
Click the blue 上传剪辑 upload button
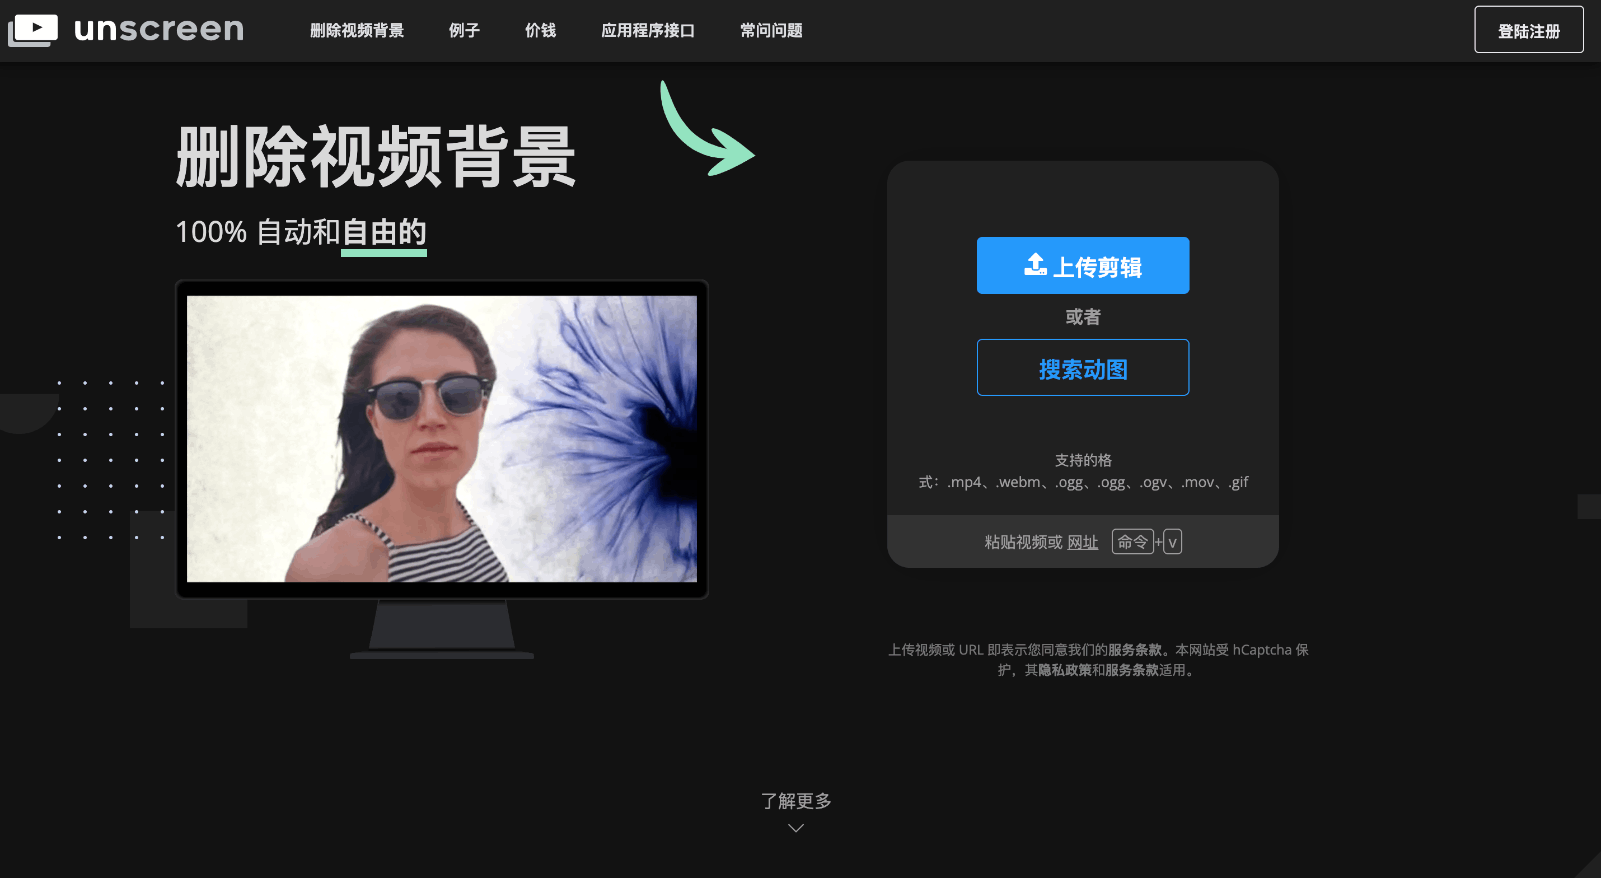click(1083, 266)
